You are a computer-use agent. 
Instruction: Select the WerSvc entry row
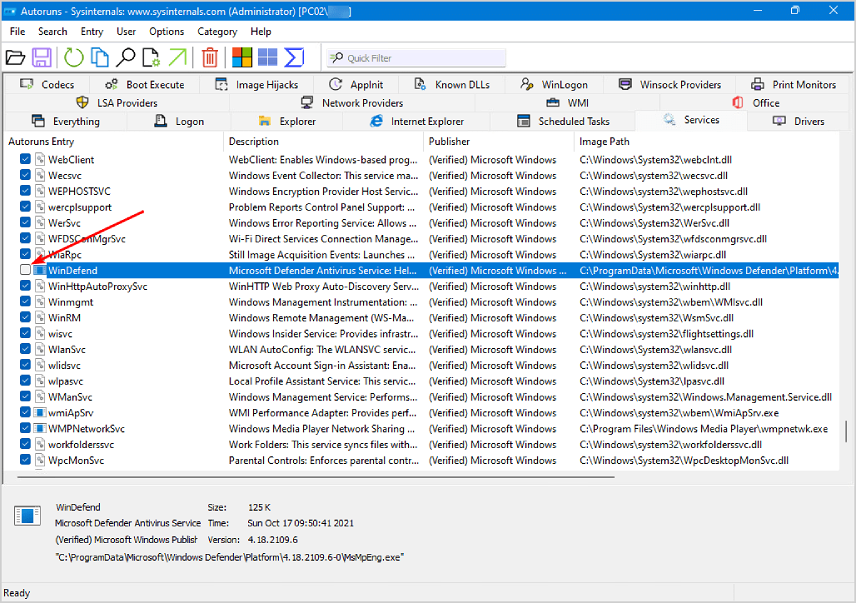click(421, 223)
